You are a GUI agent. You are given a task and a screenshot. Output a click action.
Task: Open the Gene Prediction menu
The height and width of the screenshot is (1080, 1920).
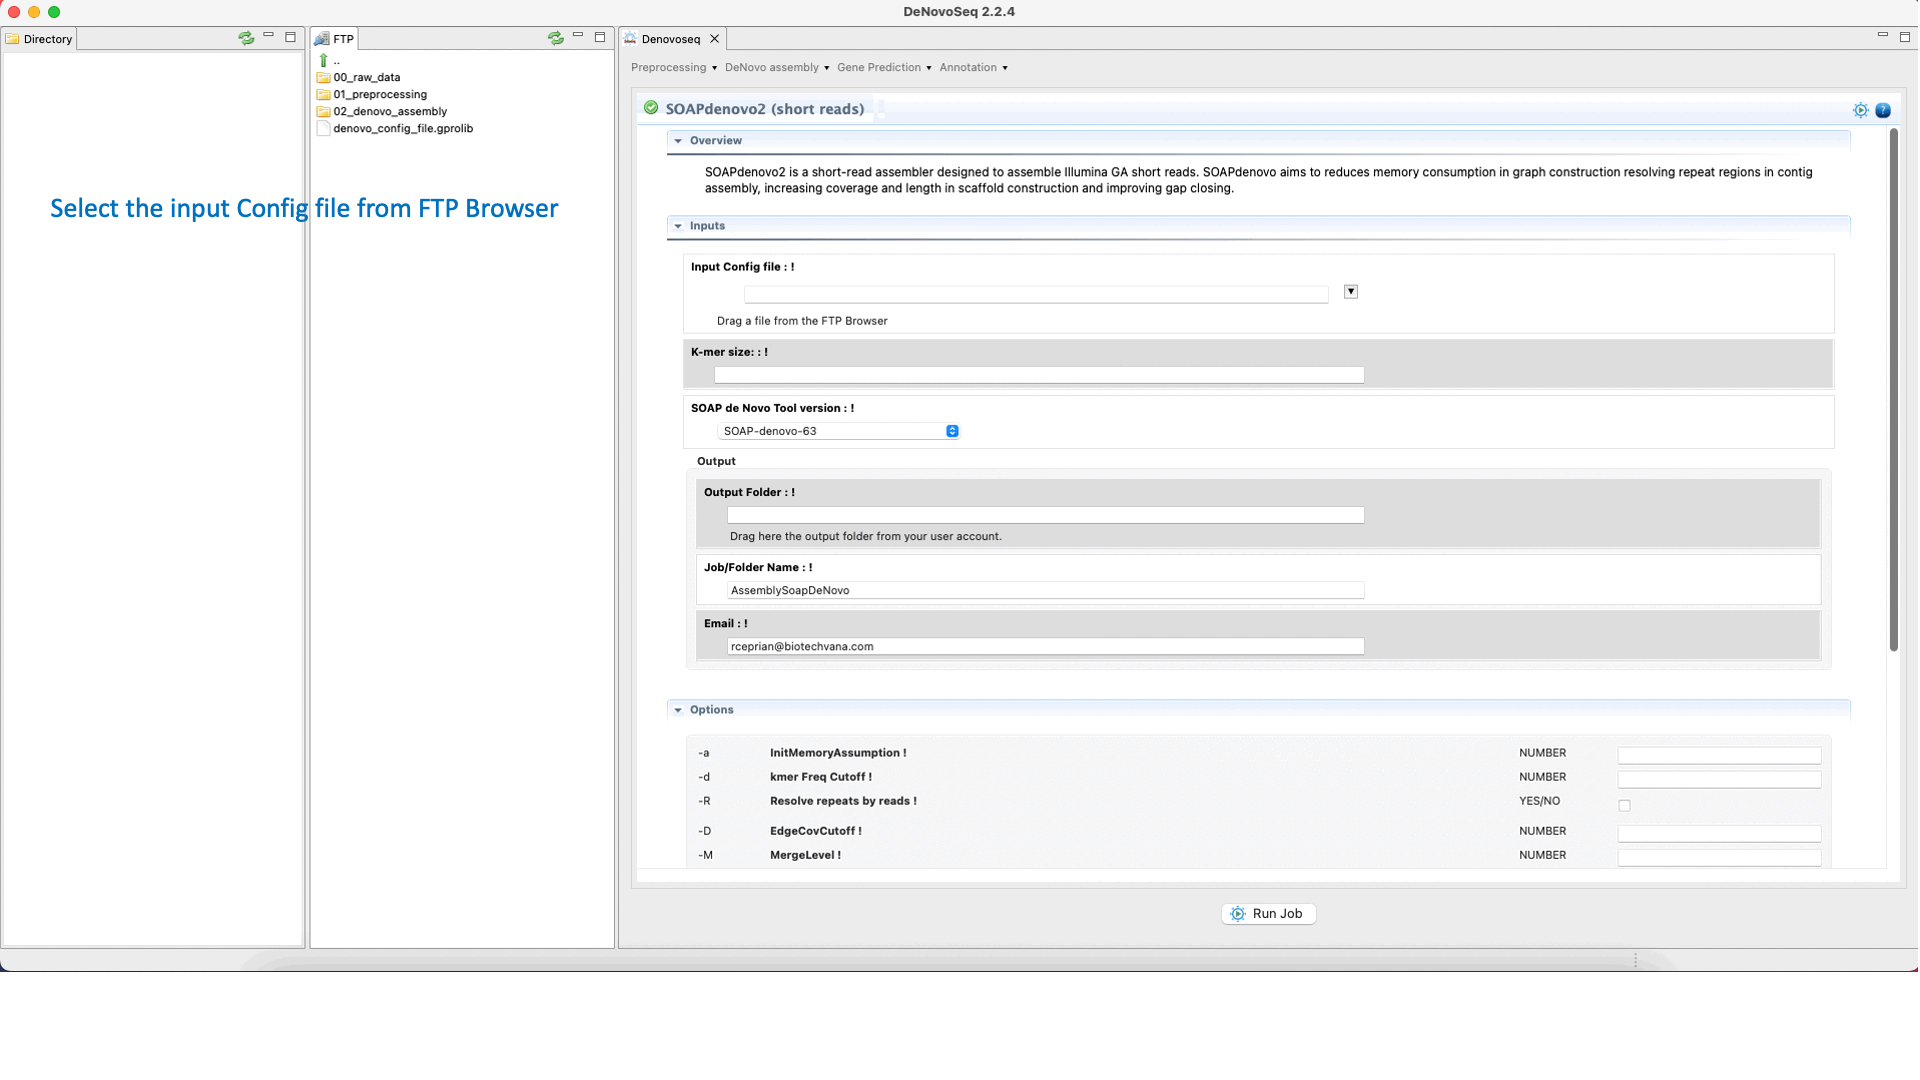[883, 67]
